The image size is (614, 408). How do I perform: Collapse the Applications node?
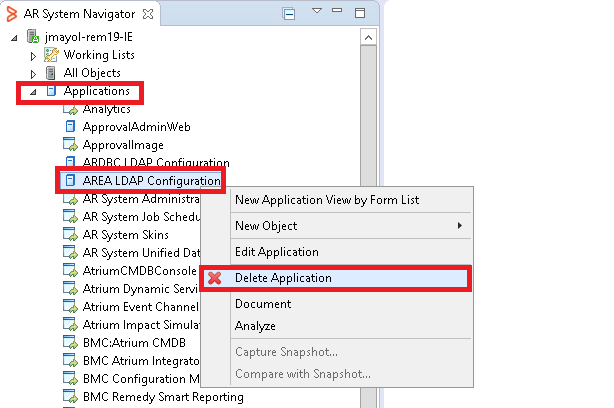coord(33,92)
